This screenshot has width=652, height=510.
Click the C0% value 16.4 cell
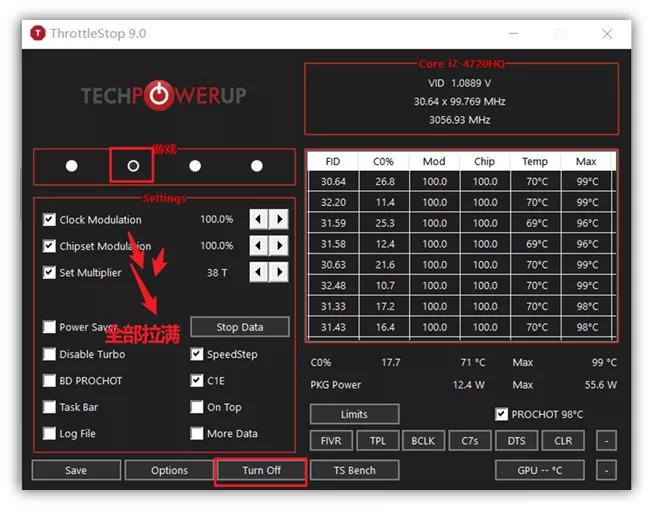click(x=385, y=327)
